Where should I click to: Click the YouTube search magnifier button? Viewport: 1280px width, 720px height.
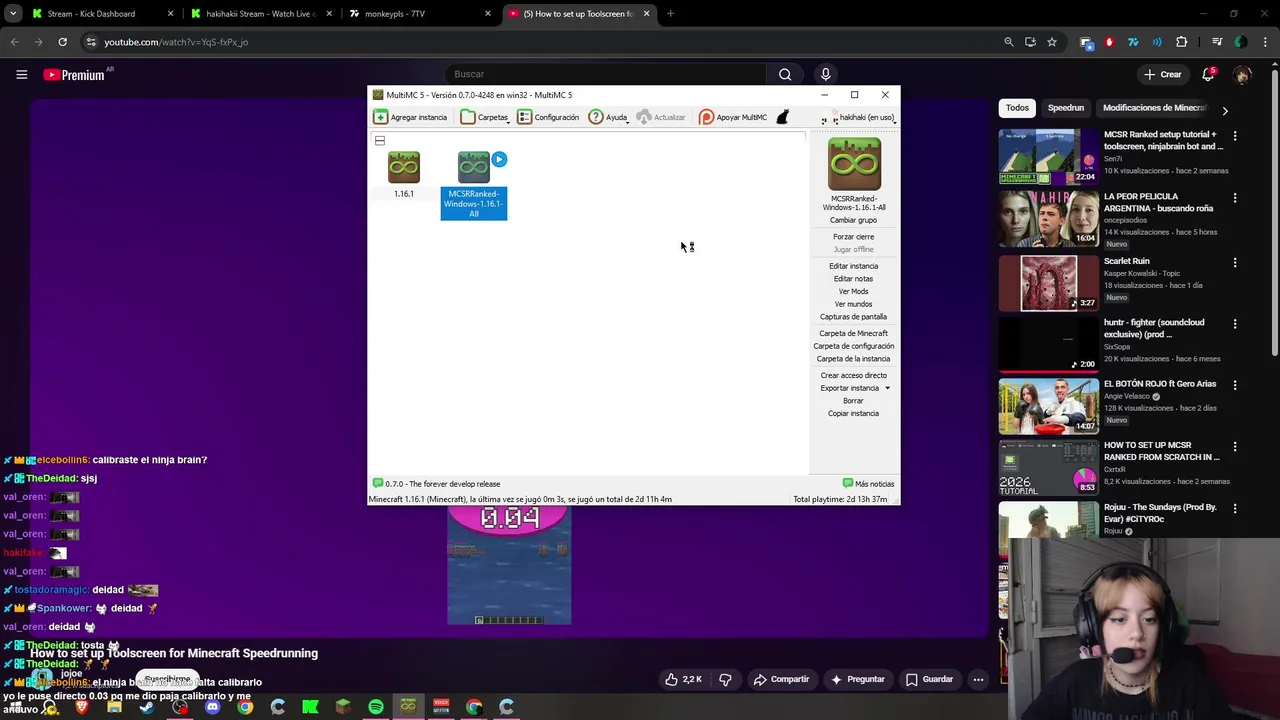tap(785, 74)
